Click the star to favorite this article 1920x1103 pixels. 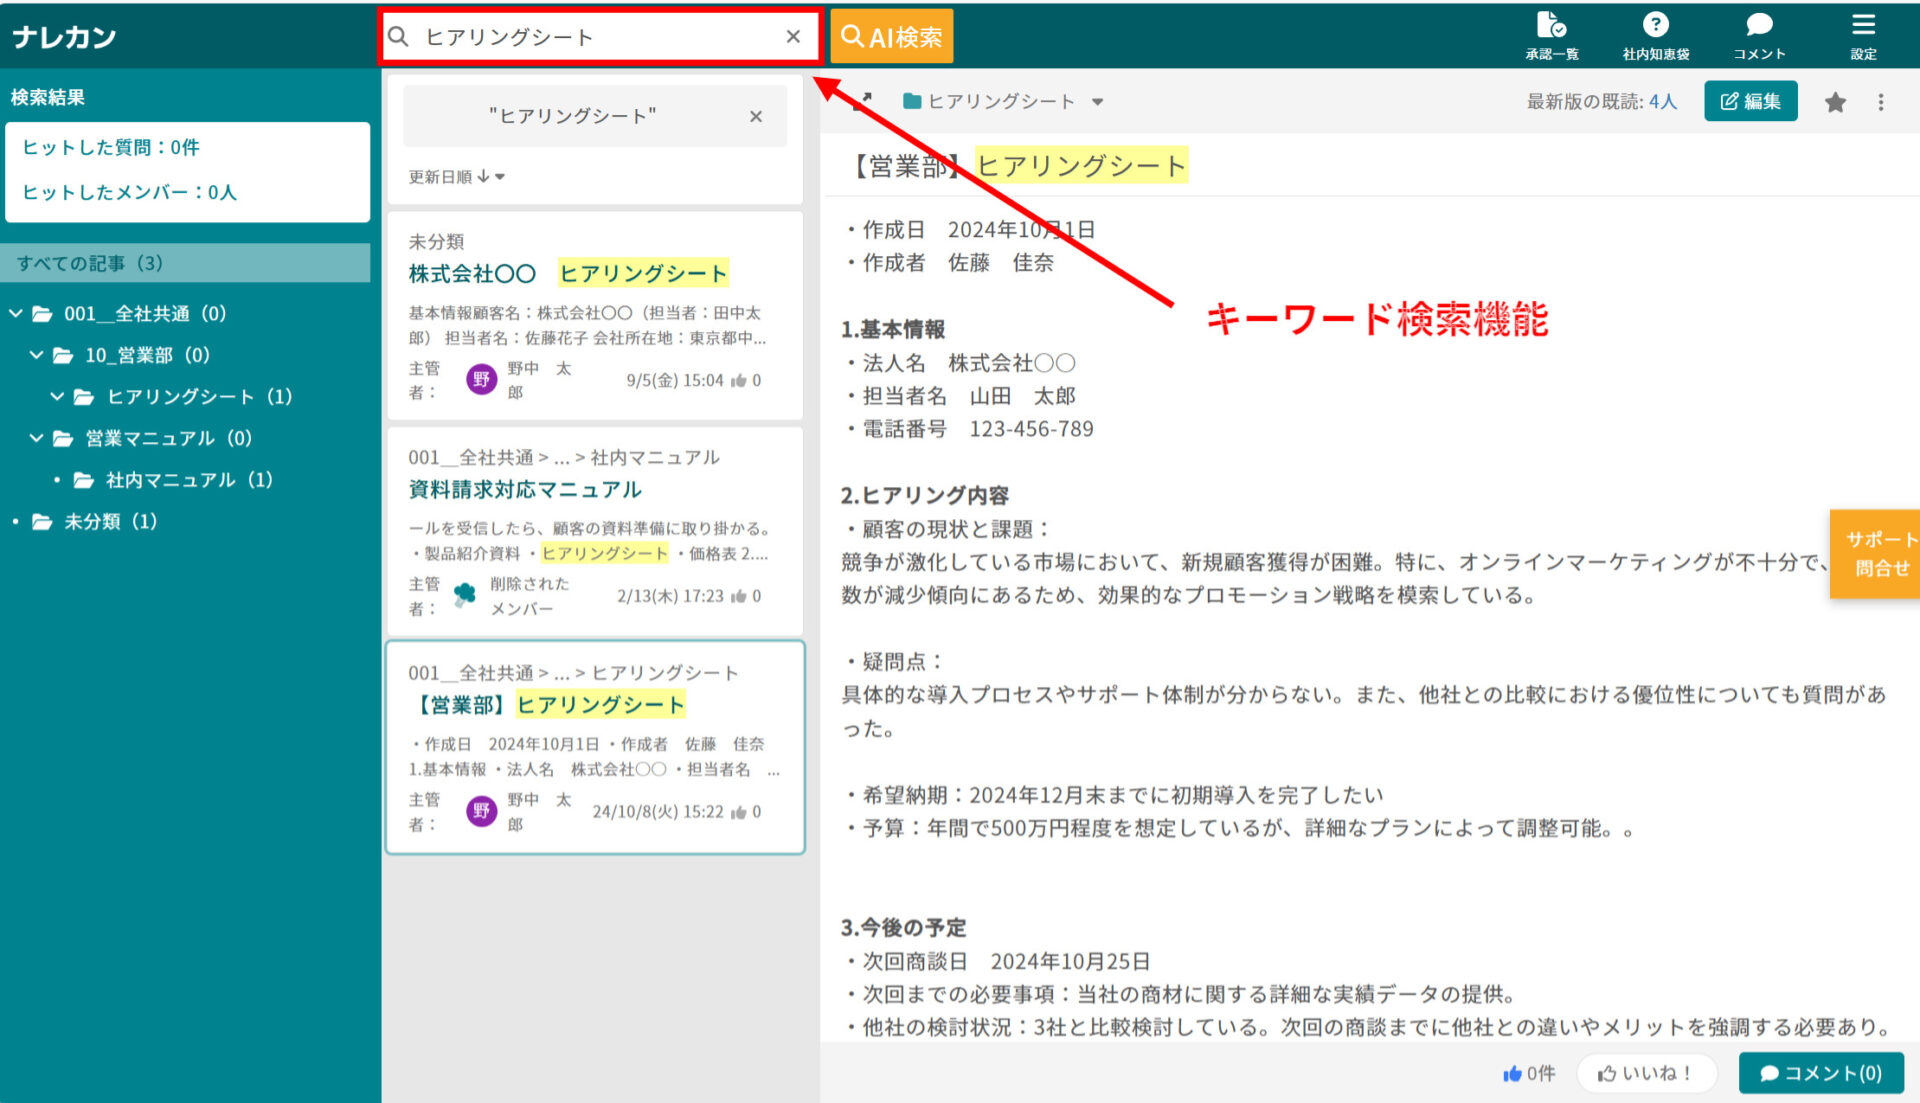click(1835, 101)
